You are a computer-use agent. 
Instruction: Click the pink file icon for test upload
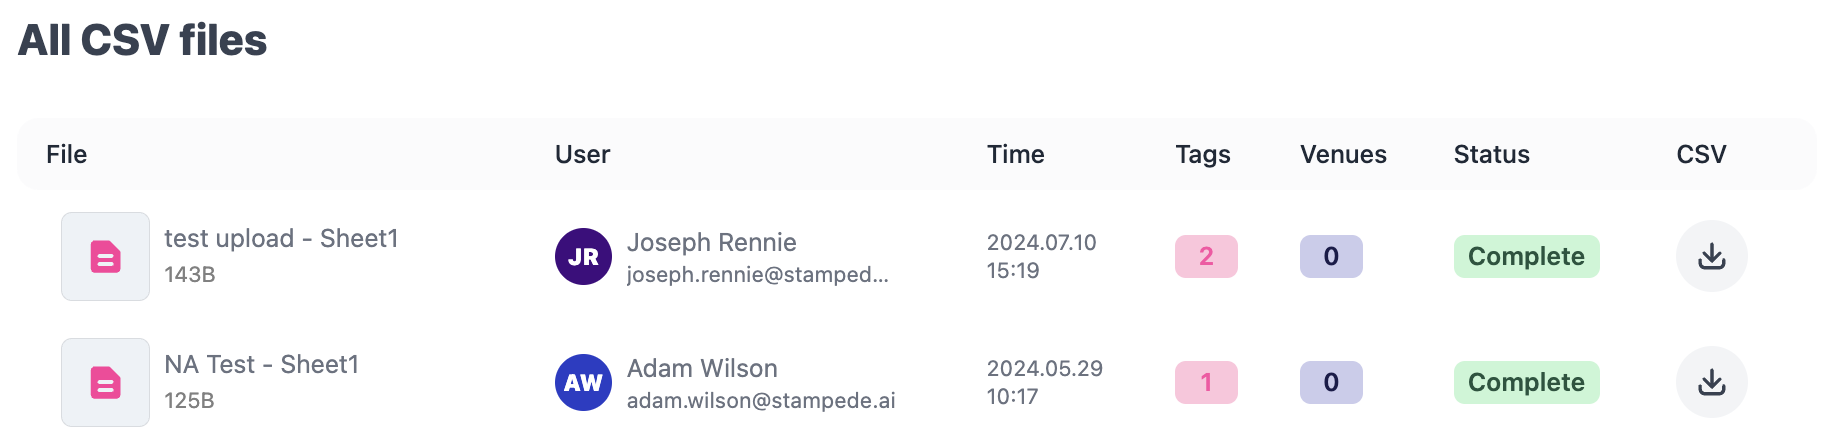coord(105,256)
